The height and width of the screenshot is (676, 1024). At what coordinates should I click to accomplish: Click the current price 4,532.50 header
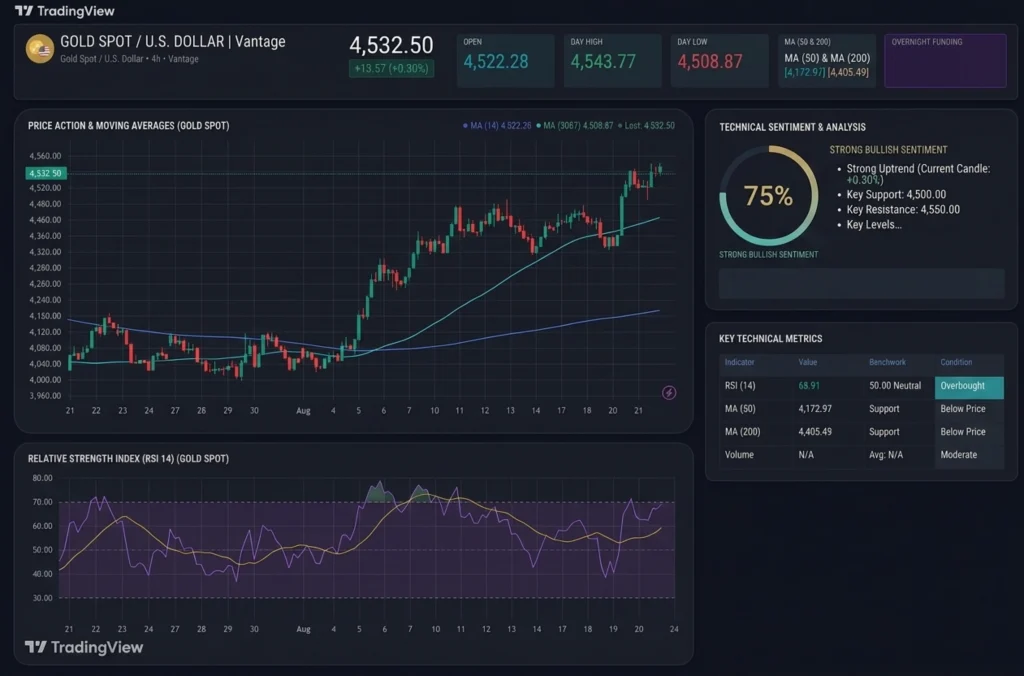[x=391, y=45]
